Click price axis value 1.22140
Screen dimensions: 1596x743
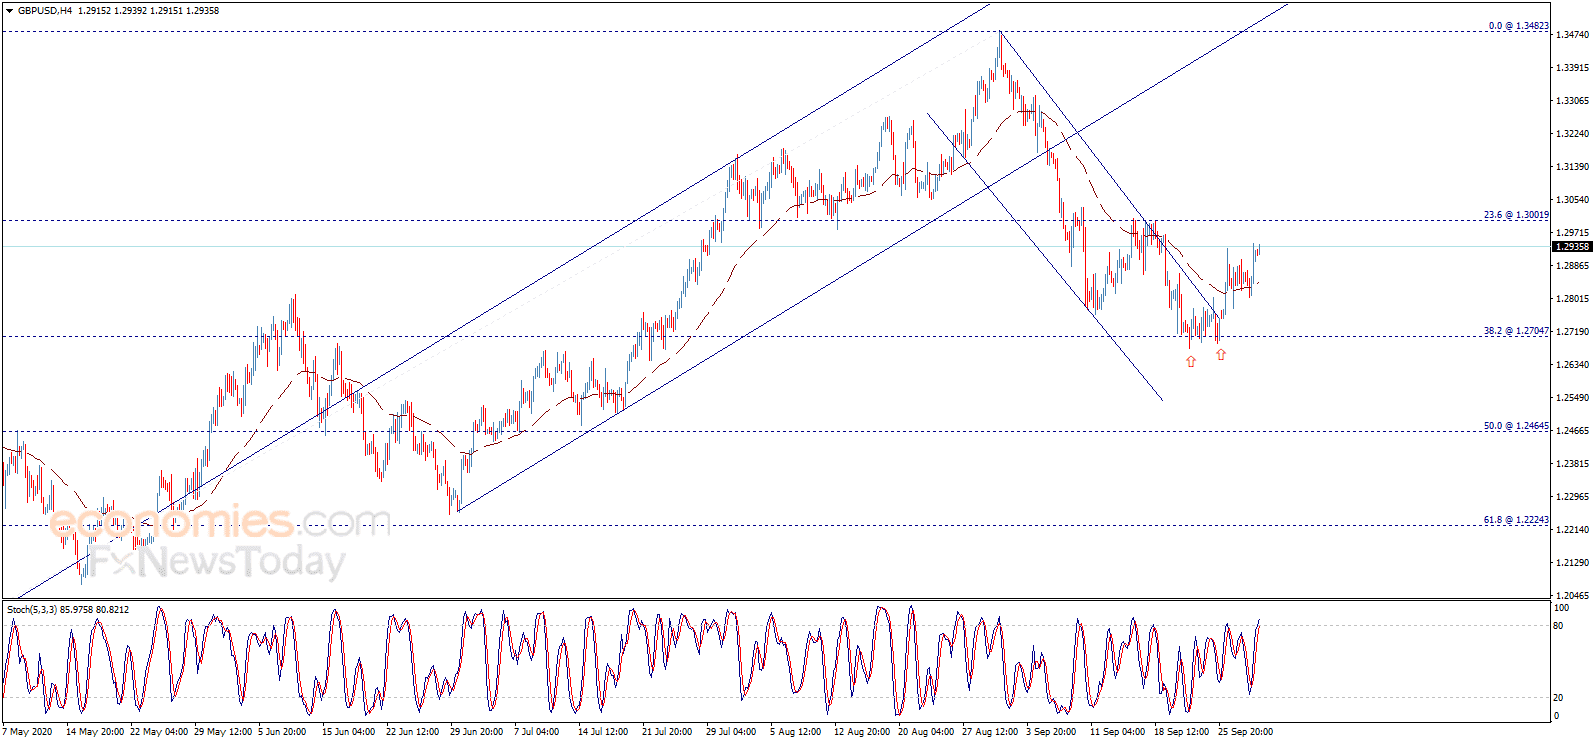(x=1573, y=530)
